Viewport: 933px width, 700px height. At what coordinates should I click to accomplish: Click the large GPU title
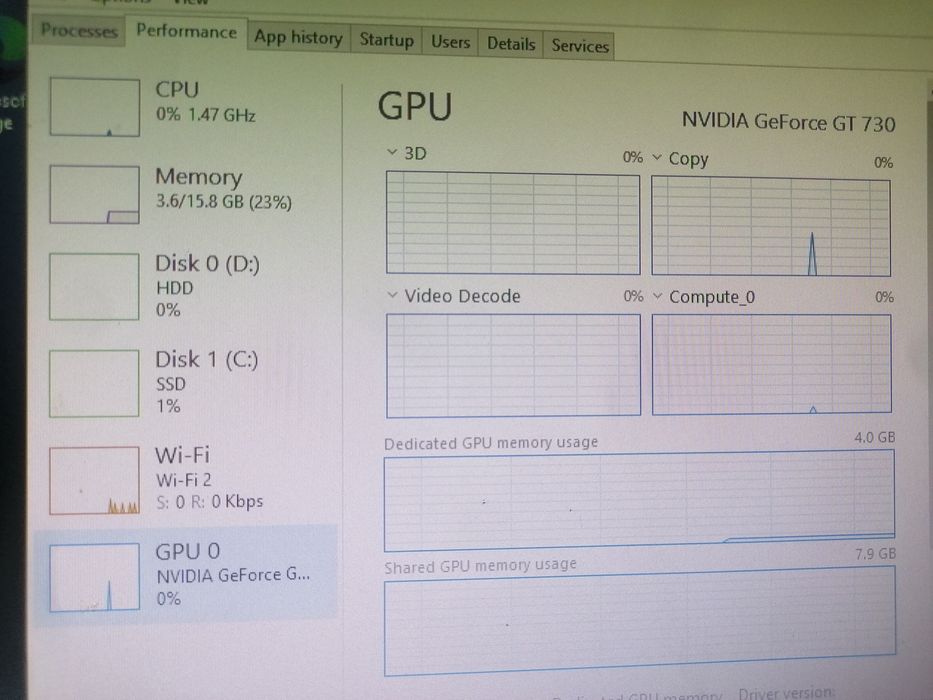415,106
